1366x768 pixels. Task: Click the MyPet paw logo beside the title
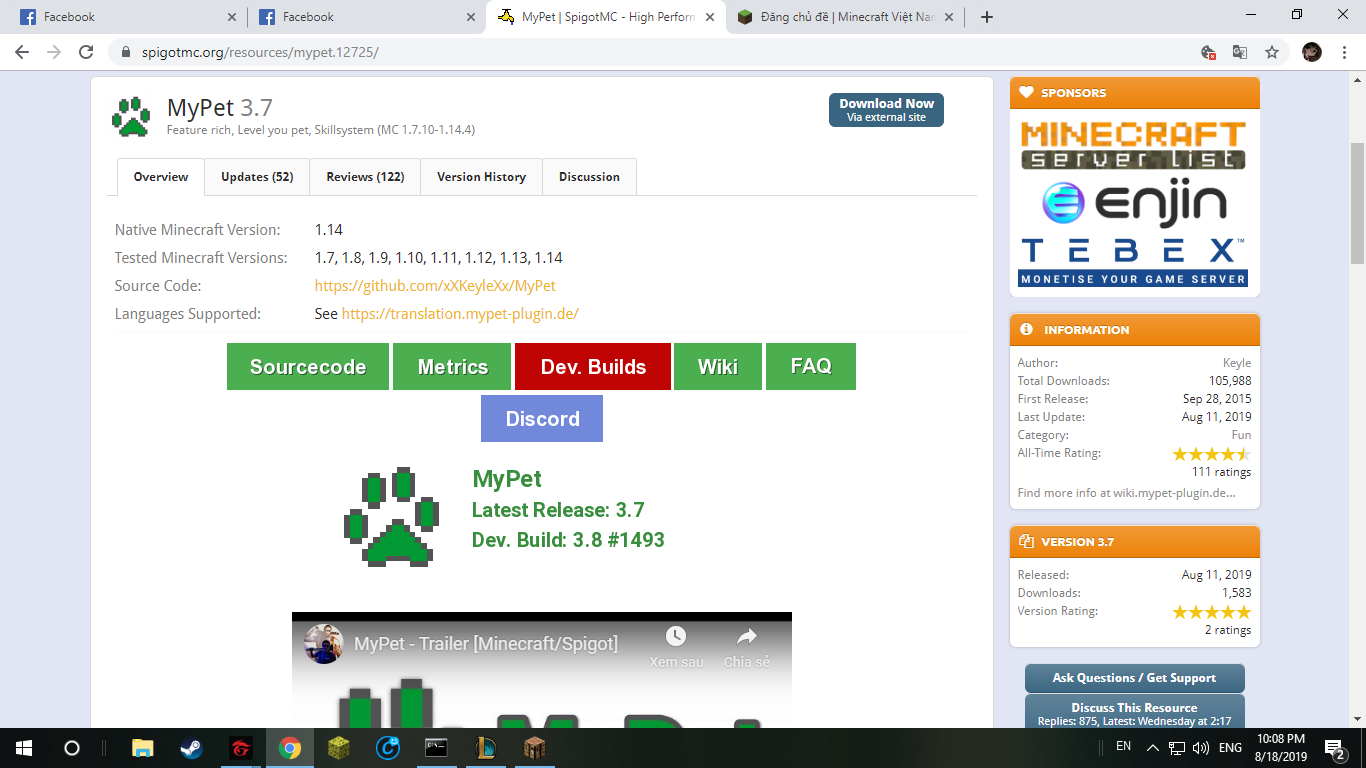[x=130, y=116]
